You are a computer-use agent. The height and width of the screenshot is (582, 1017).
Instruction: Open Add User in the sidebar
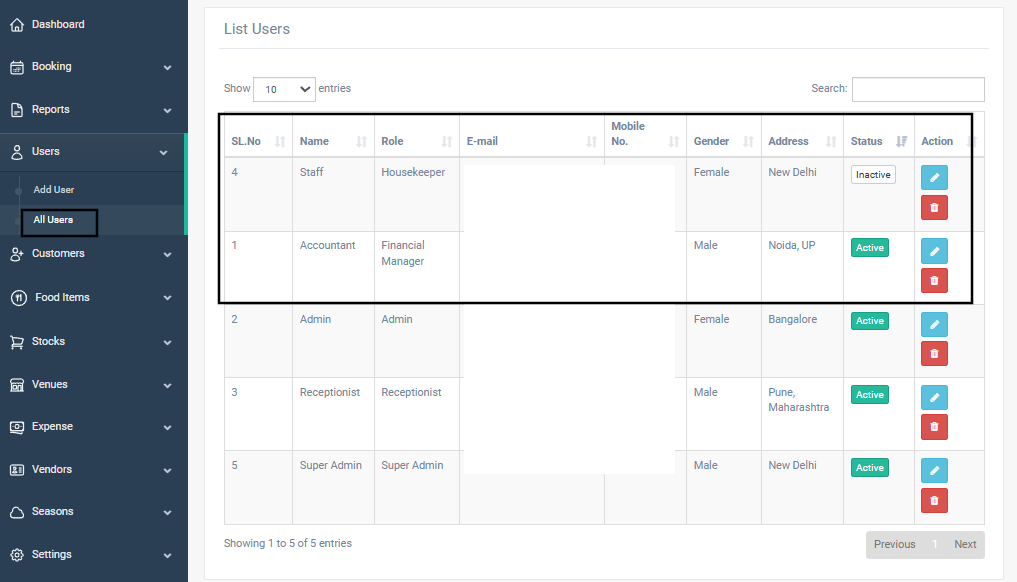coord(54,189)
